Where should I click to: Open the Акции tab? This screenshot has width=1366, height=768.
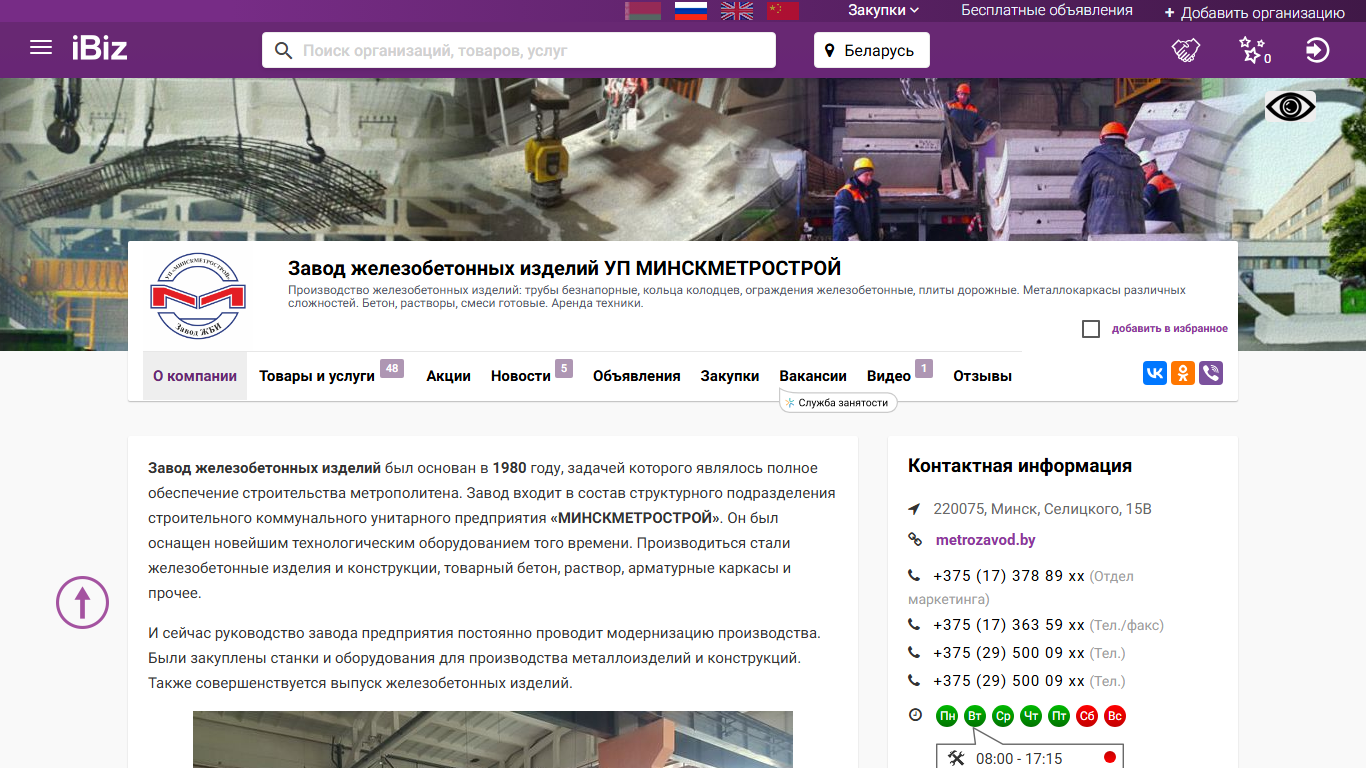(x=449, y=376)
